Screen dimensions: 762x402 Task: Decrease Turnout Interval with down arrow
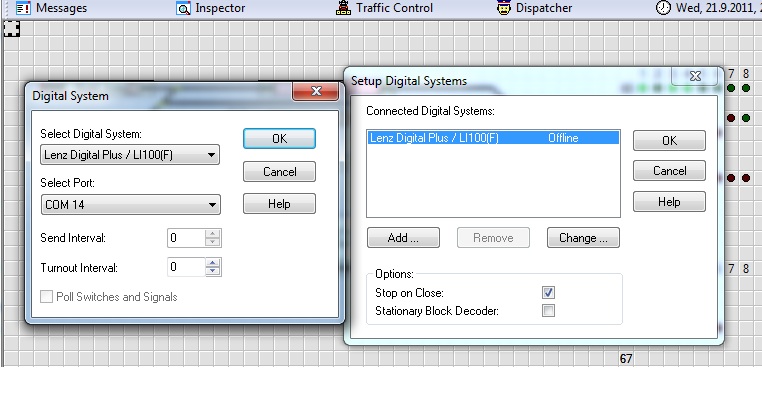tap(212, 272)
